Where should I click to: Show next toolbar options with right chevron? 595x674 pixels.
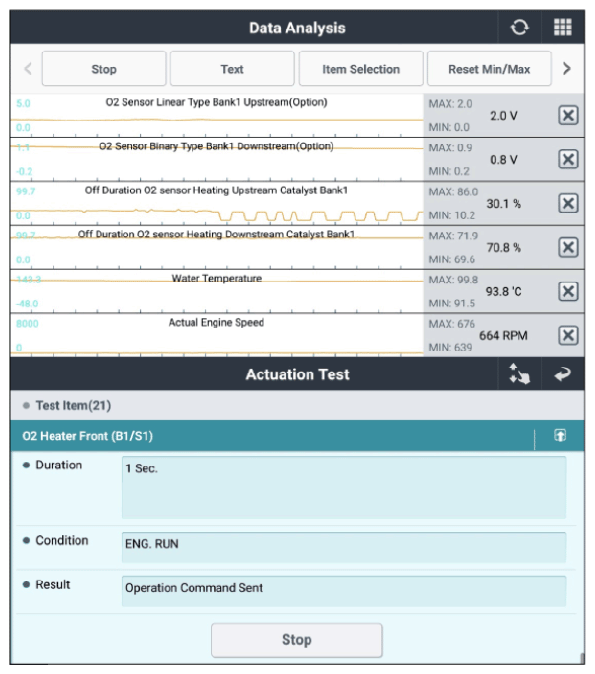point(567,69)
